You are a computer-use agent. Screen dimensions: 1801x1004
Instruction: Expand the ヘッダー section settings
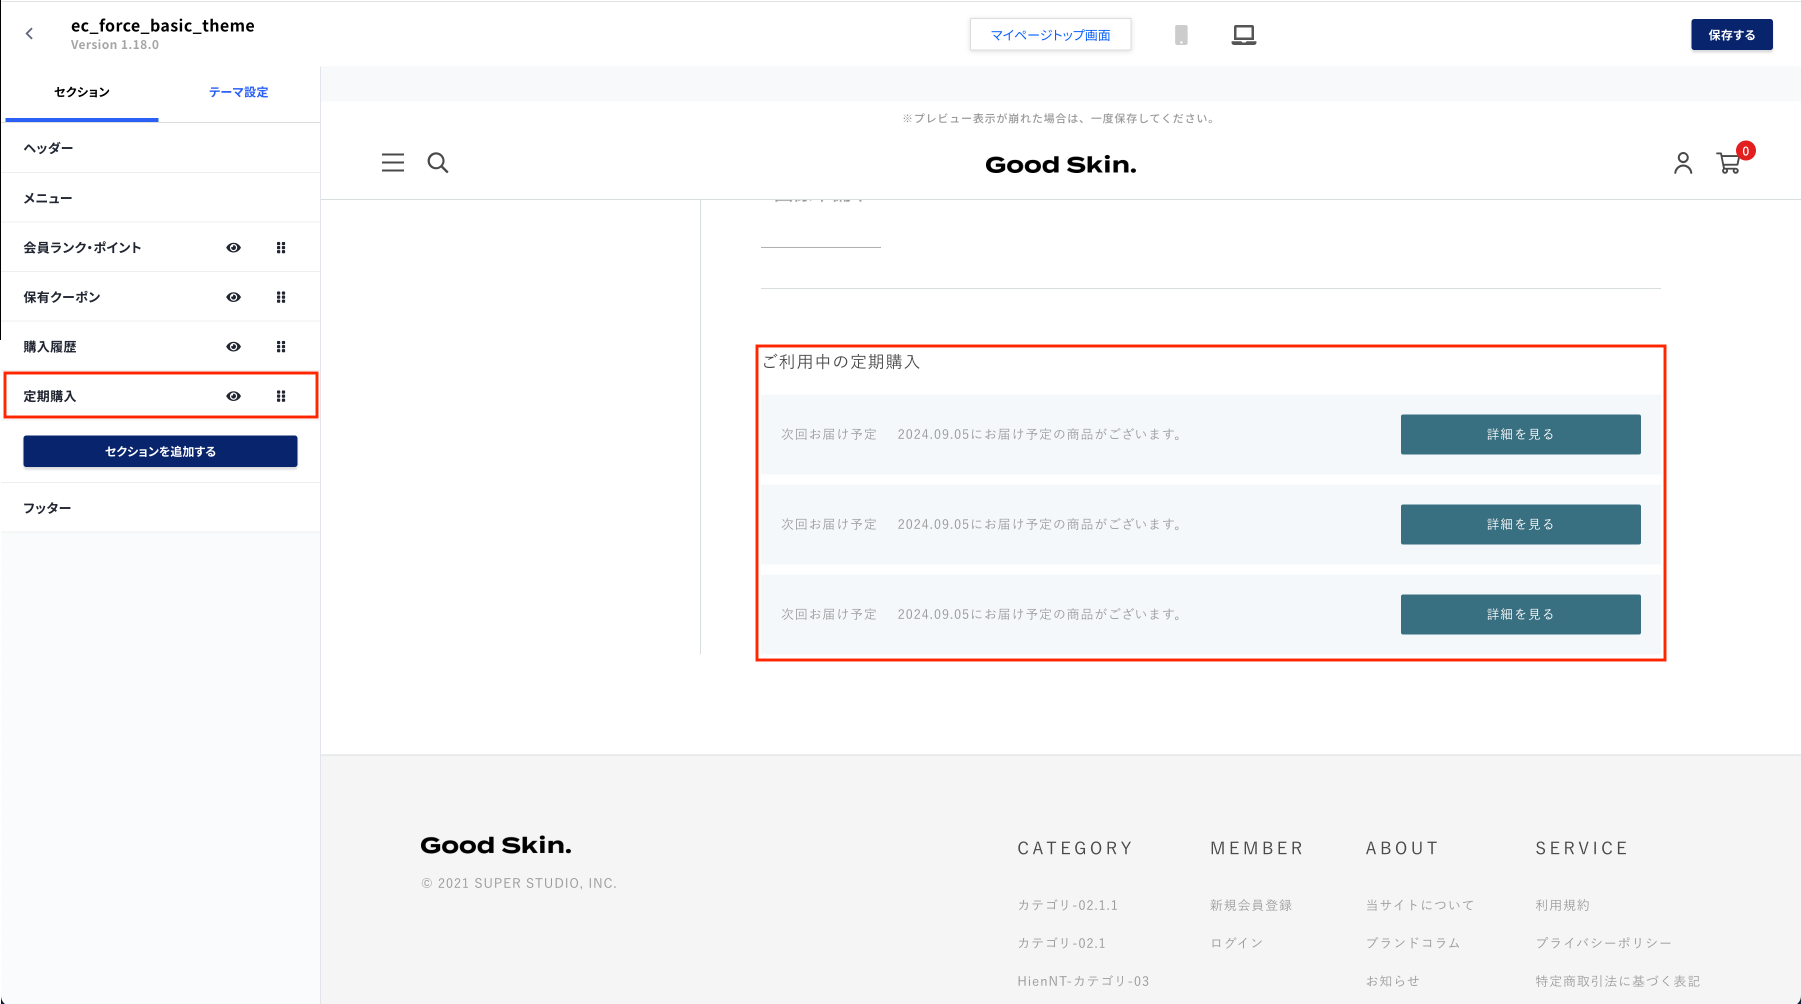point(49,148)
